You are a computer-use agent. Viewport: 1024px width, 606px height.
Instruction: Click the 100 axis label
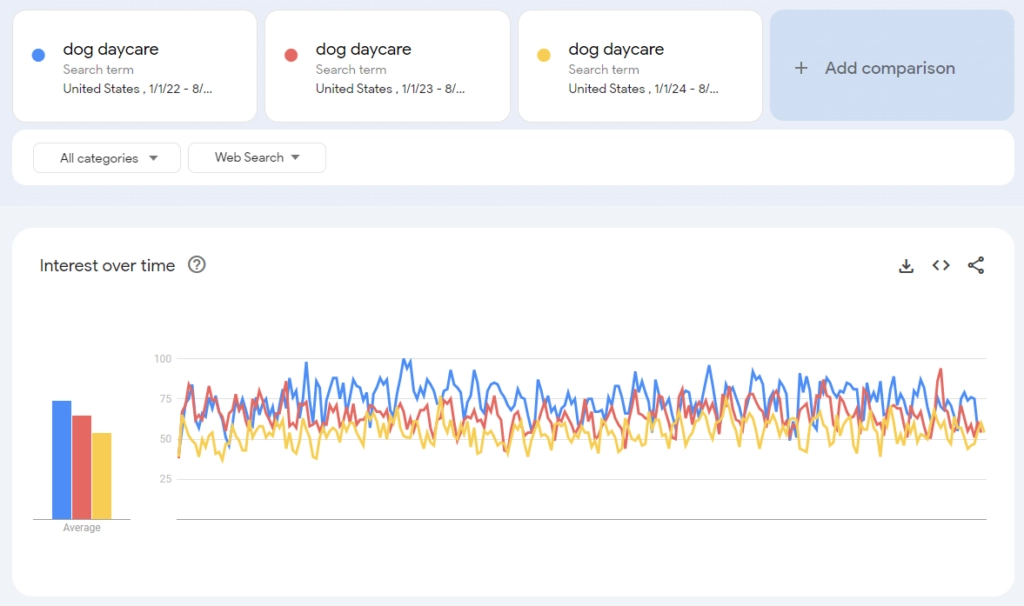[163, 359]
